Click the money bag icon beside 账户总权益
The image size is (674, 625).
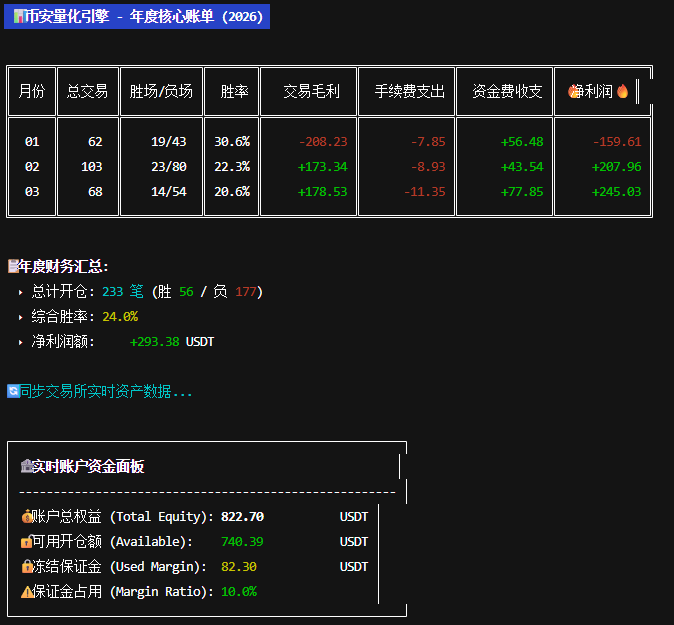click(27, 516)
